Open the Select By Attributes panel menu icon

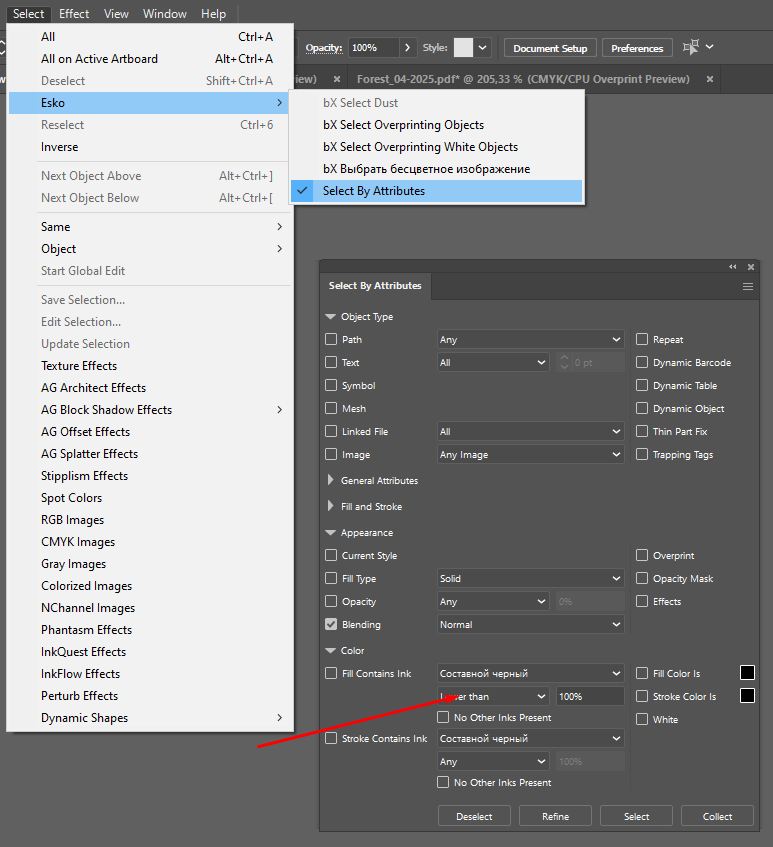coord(747,286)
